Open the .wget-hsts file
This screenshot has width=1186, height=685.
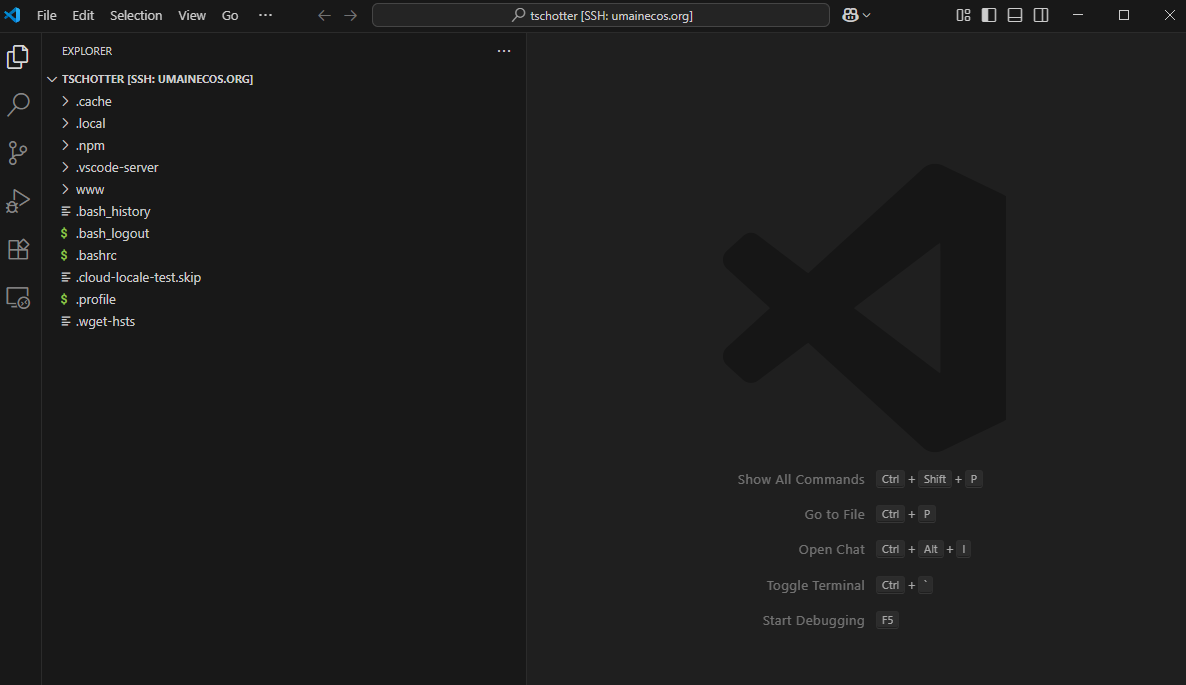(x=284, y=321)
